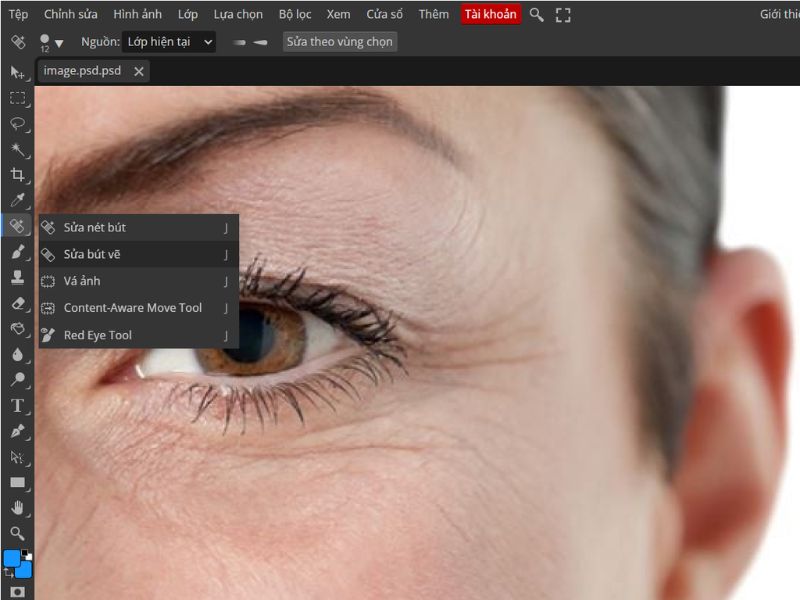Open the Chỉnh sửa menu
This screenshot has width=800, height=600.
point(70,14)
